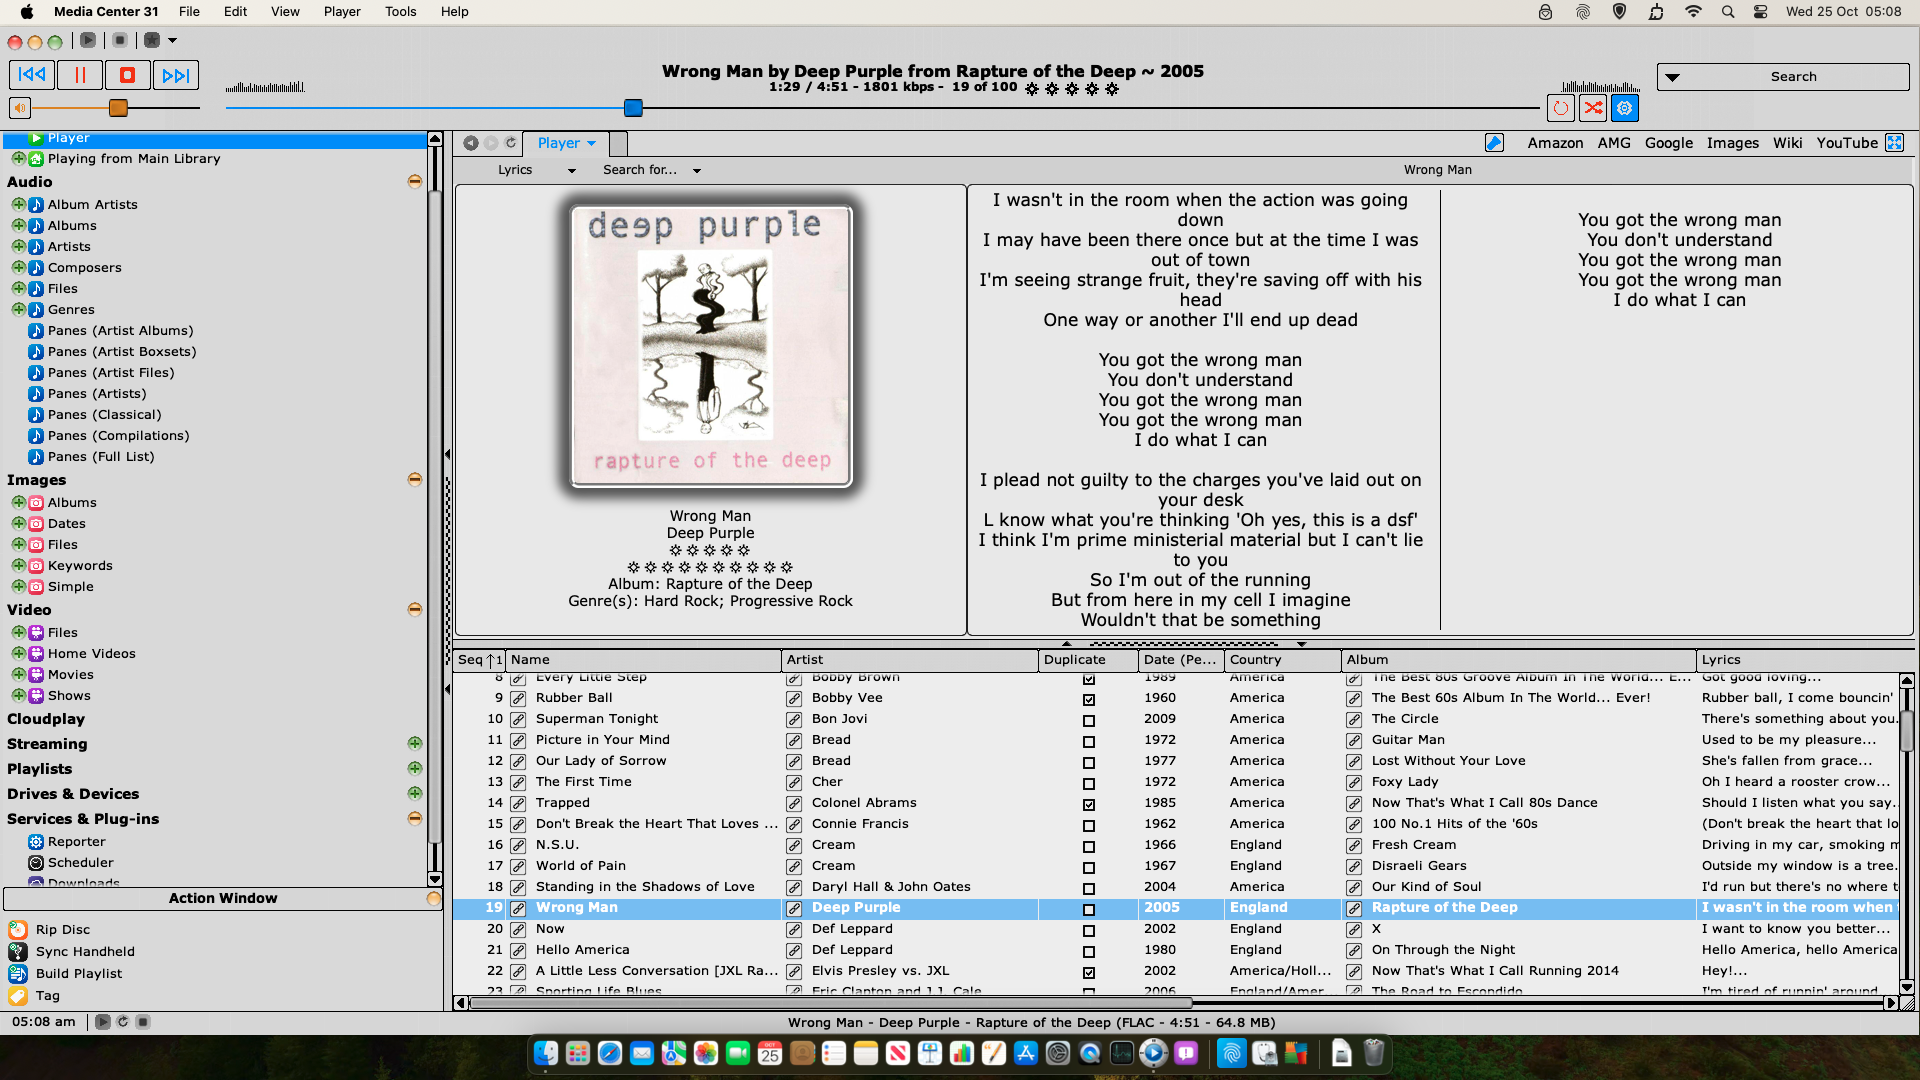
Task: Expand the Album Artists tree node
Action: (x=18, y=204)
